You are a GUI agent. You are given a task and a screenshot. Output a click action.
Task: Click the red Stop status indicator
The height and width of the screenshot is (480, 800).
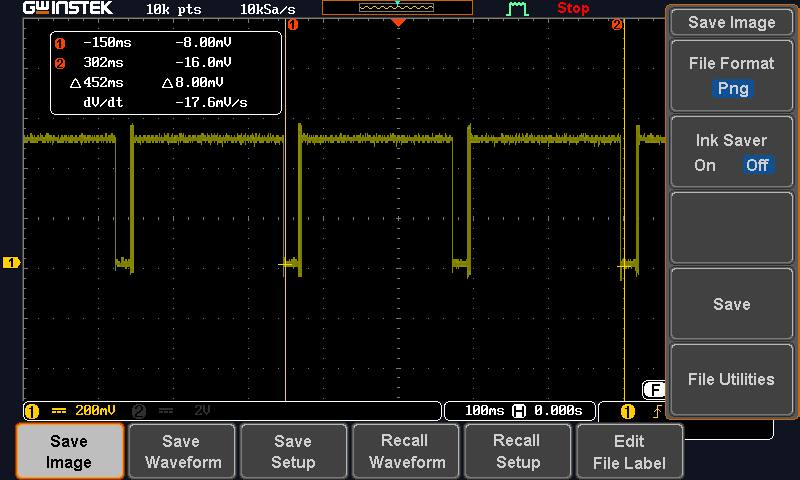[573, 8]
